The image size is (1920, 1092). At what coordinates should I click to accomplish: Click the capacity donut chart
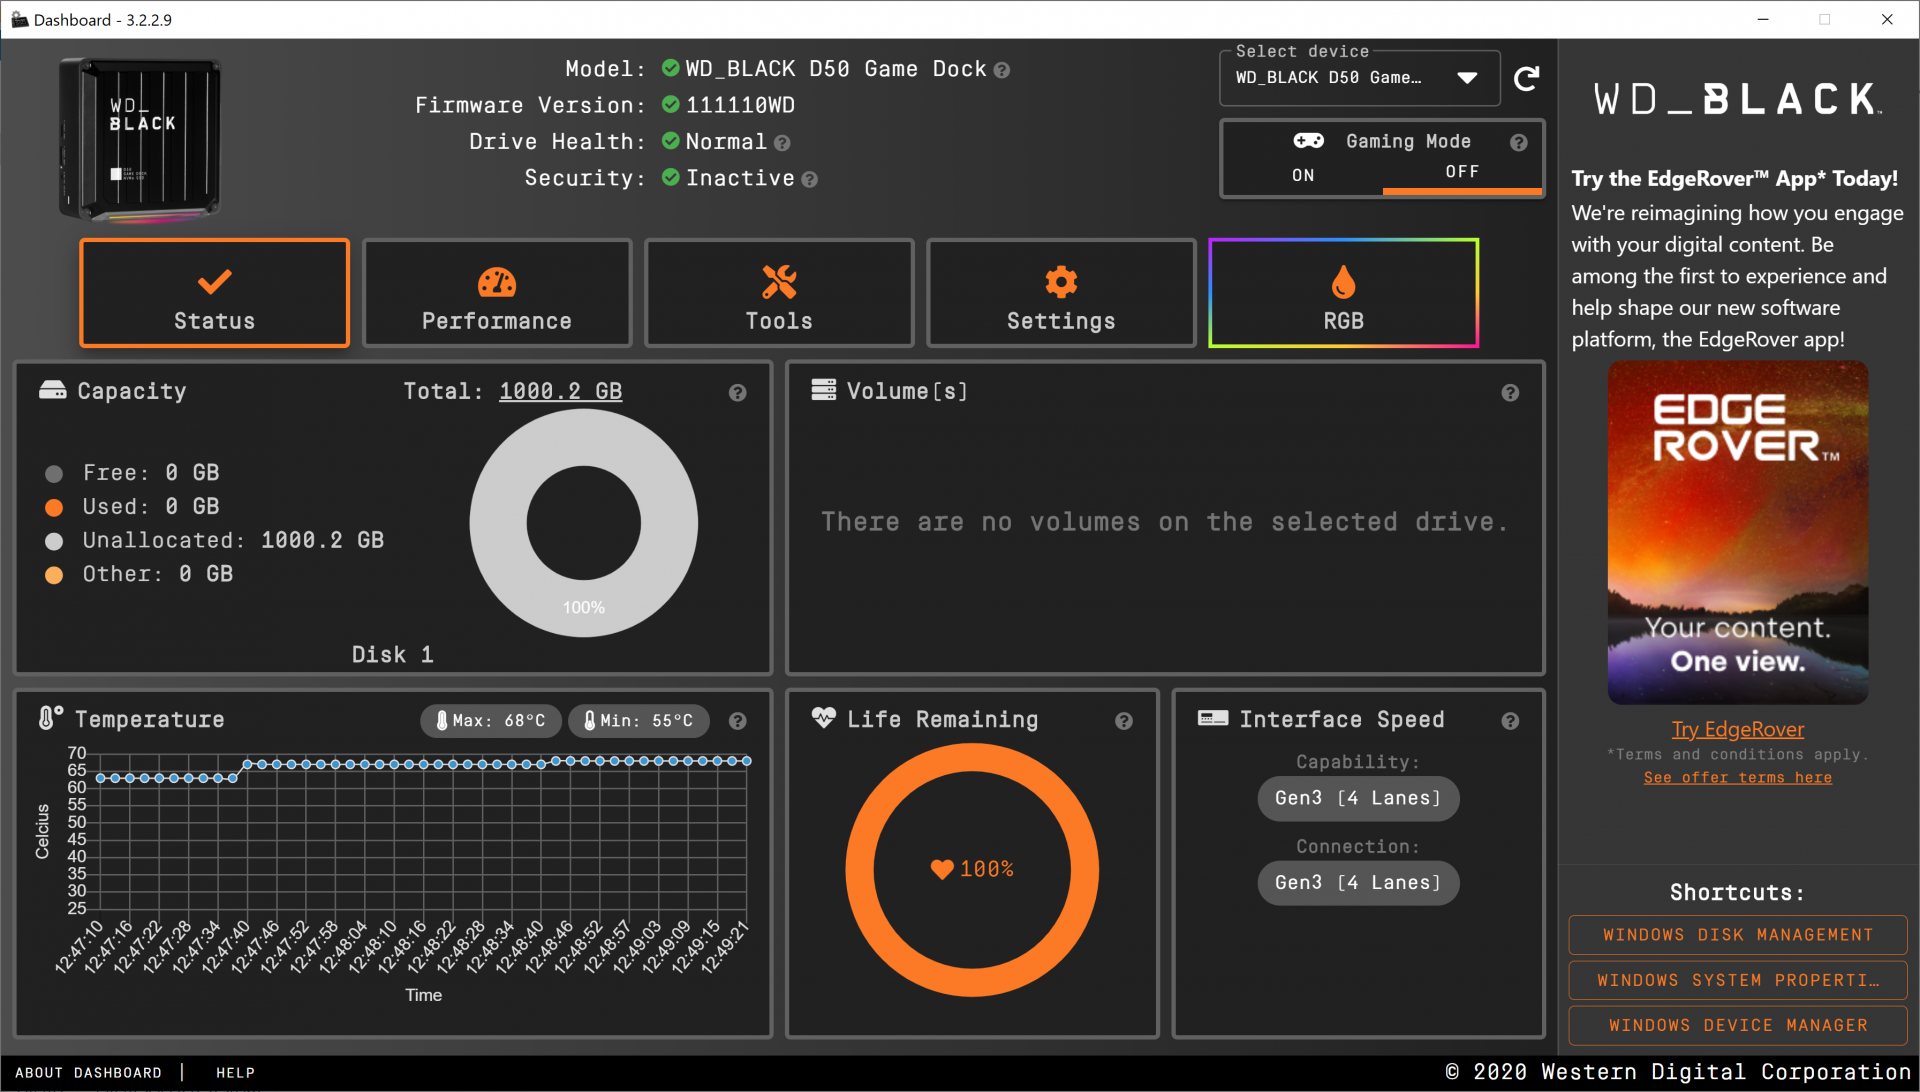[x=584, y=523]
